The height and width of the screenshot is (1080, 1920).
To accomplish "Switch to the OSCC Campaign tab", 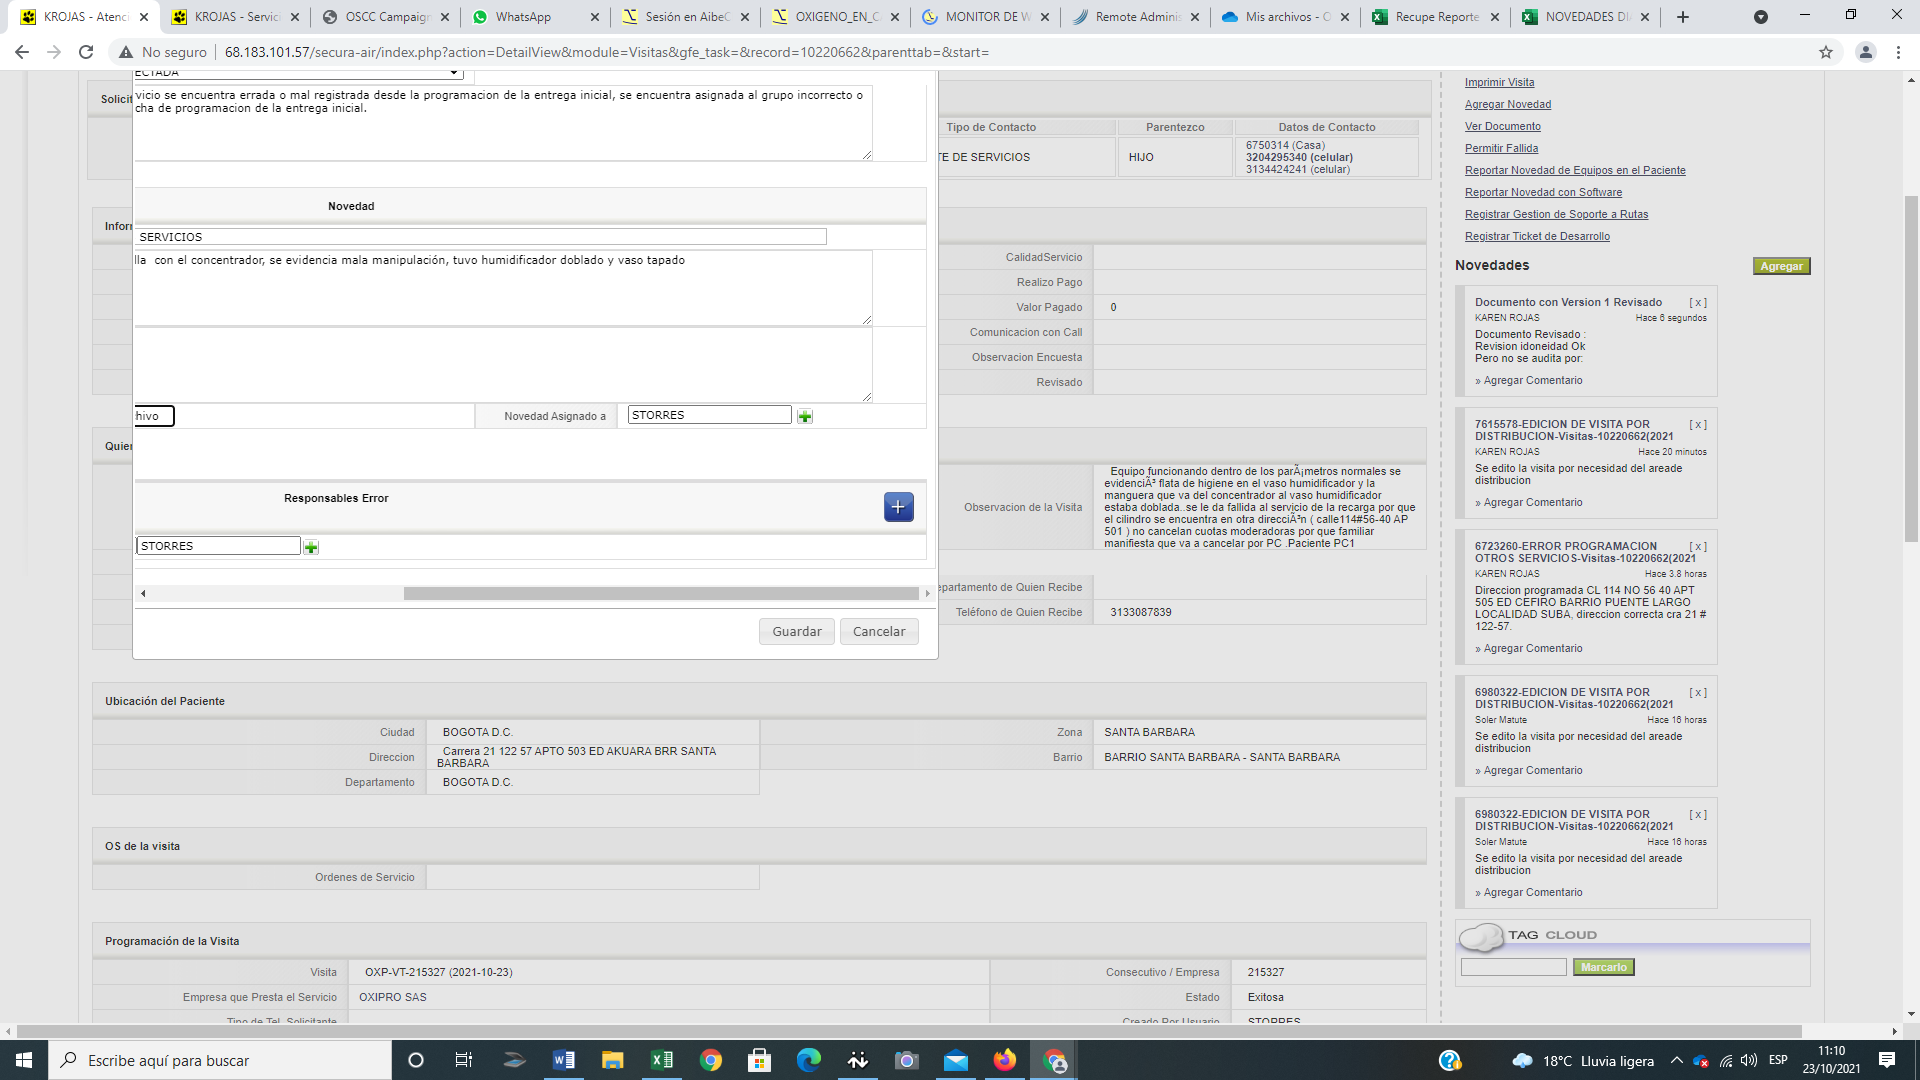I will click(385, 17).
